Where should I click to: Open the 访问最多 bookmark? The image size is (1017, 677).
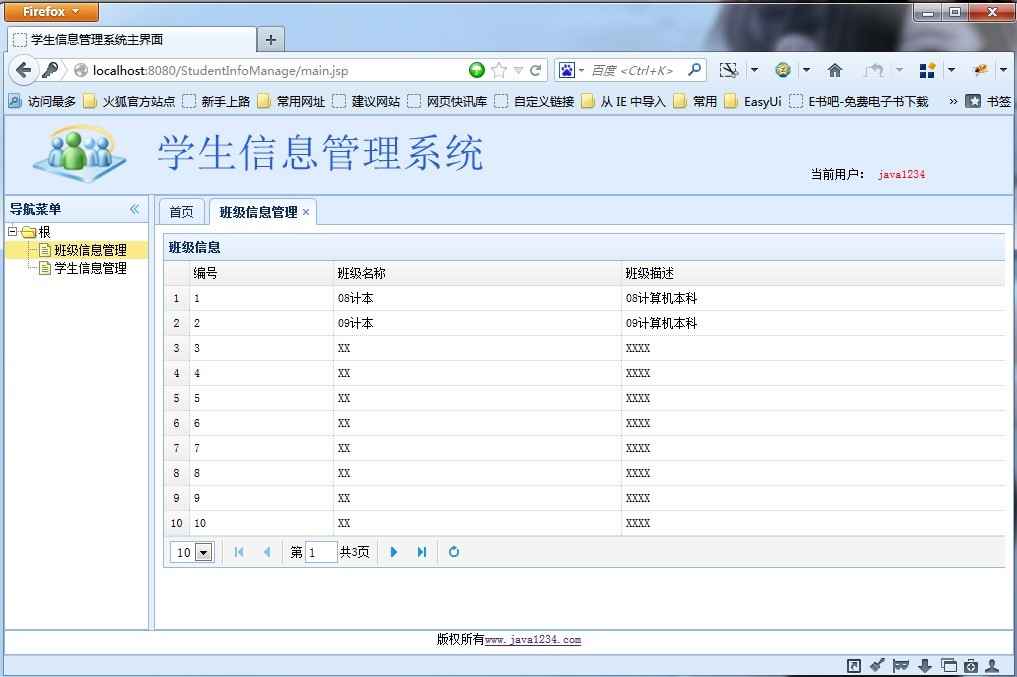[42, 101]
